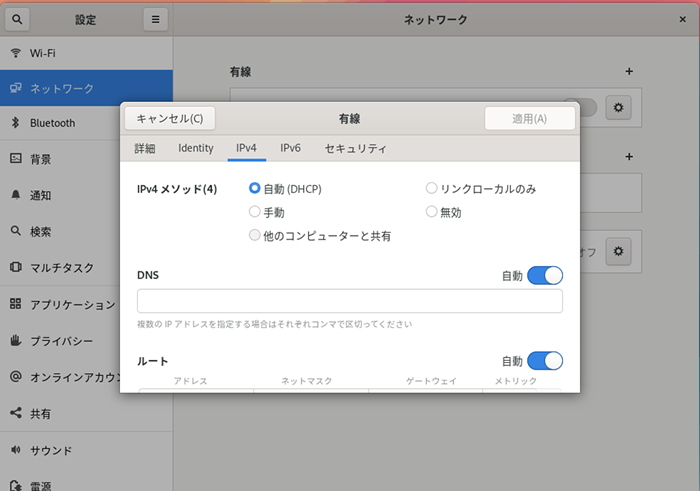700x491 pixels.
Task: Open Bluetooth settings in sidebar
Action: (52, 123)
